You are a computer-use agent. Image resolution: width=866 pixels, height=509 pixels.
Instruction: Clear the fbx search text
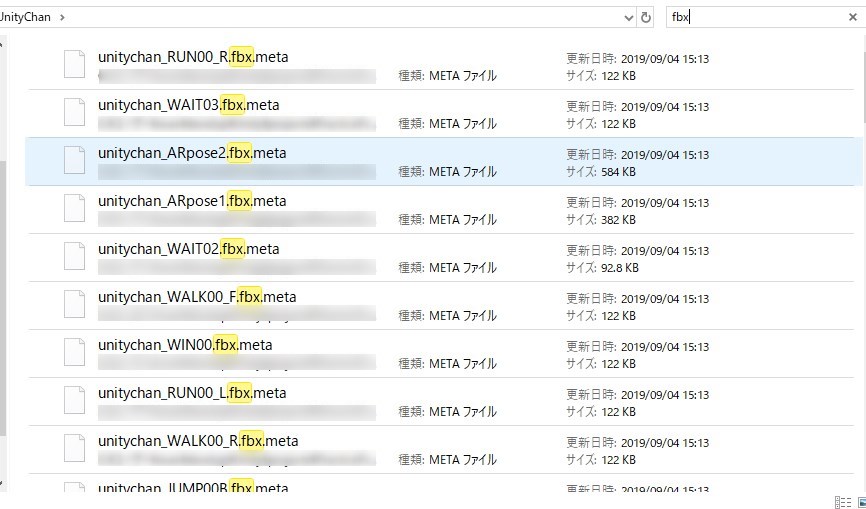tap(852, 17)
